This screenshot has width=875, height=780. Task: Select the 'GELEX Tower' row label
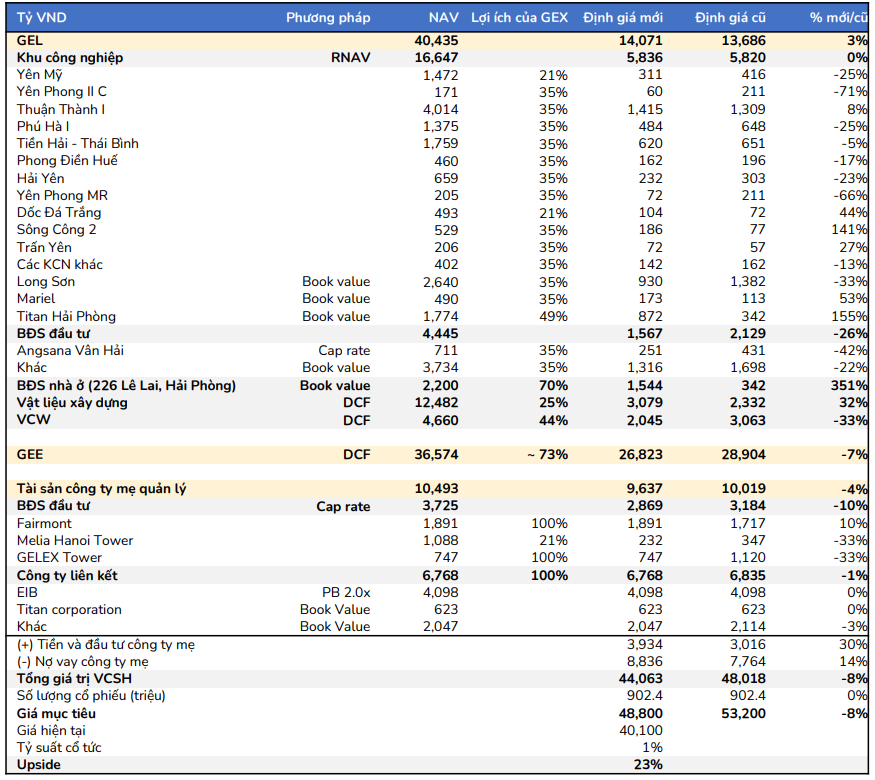coord(59,557)
